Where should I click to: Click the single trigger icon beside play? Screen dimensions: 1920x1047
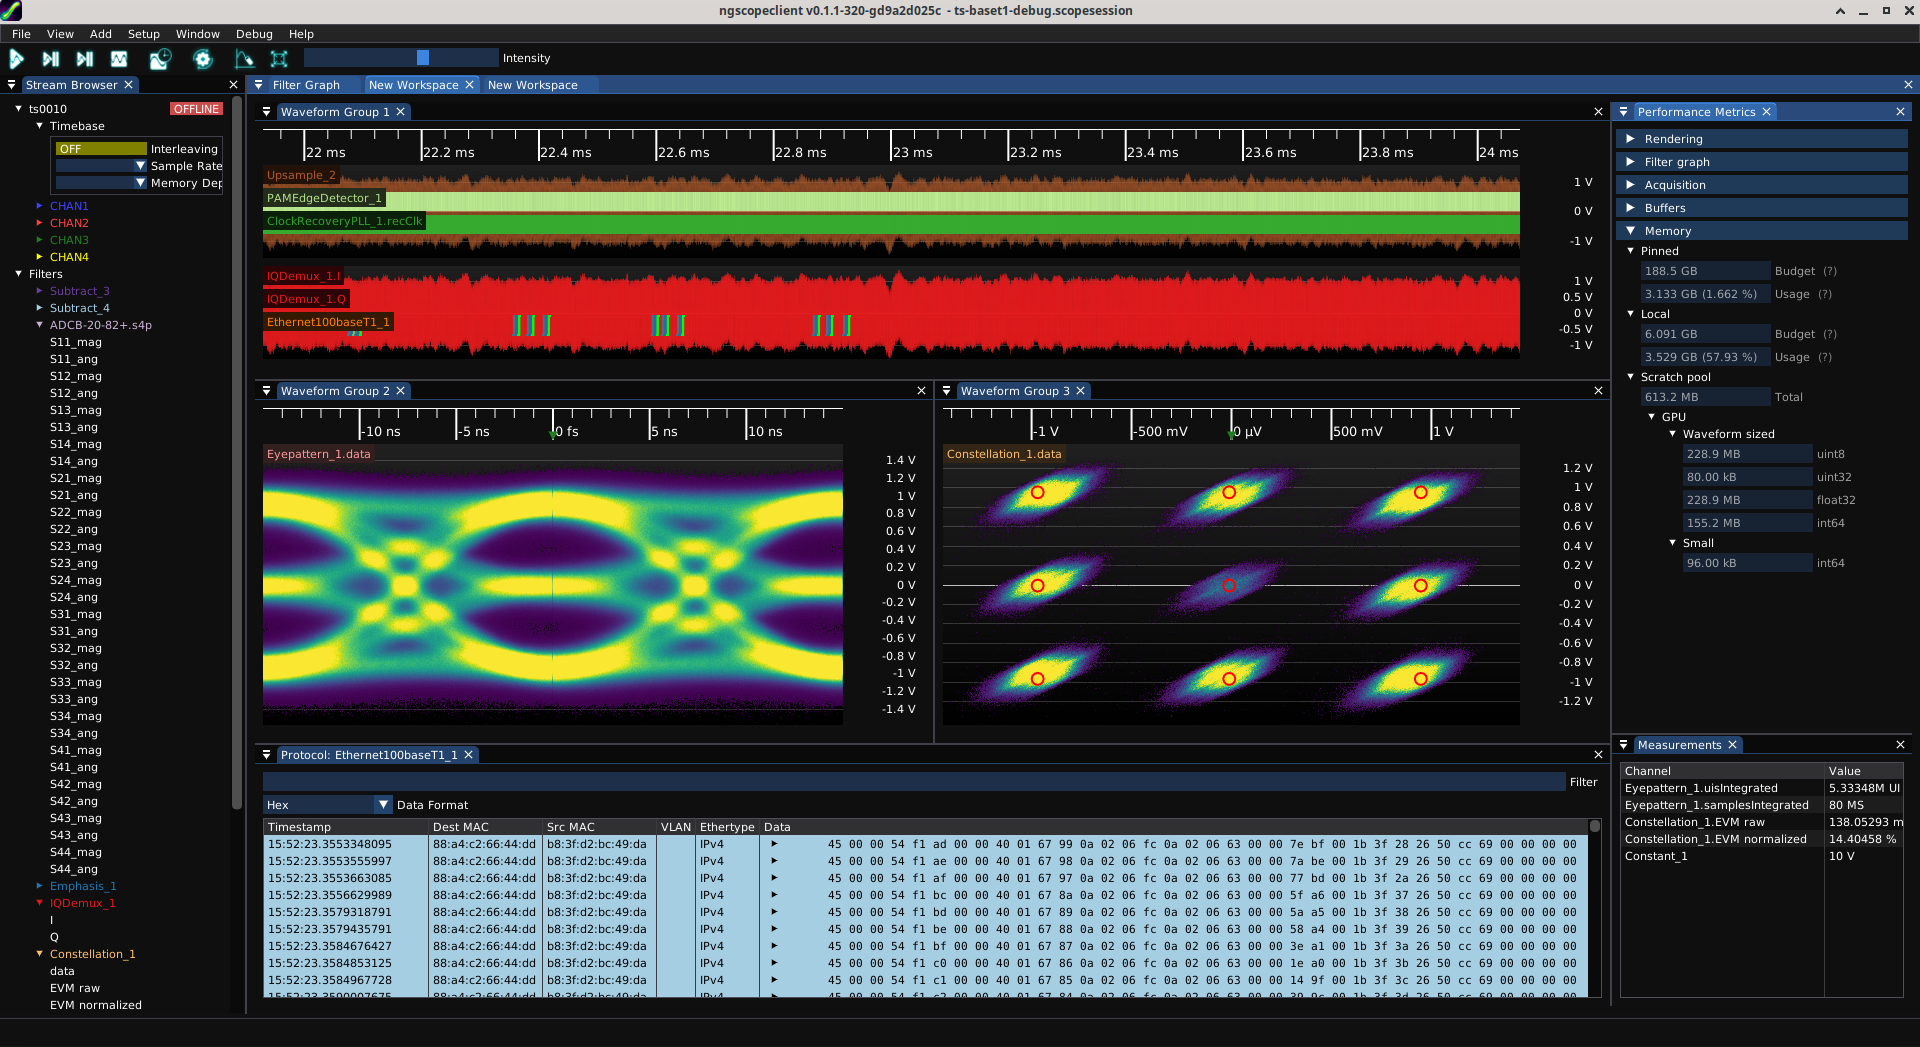51,59
